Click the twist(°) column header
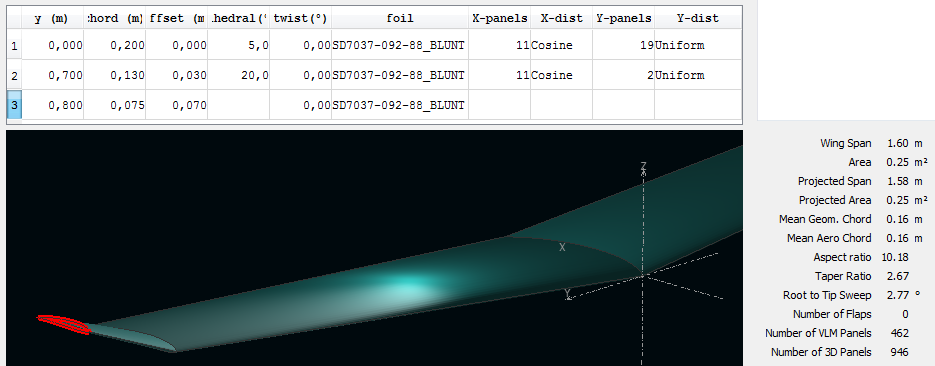935x366 pixels. 301,18
